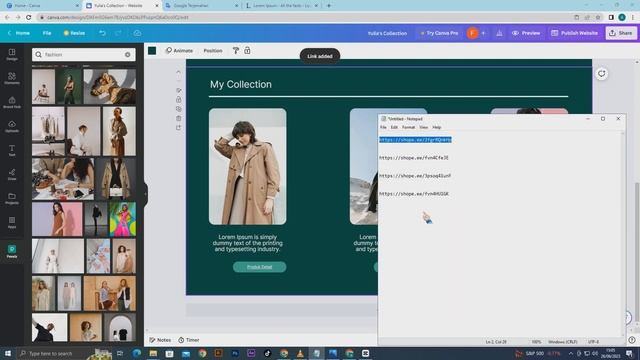The image size is (640, 360).
Task: Lock the page from the page controls
Action: [x=178, y=100]
